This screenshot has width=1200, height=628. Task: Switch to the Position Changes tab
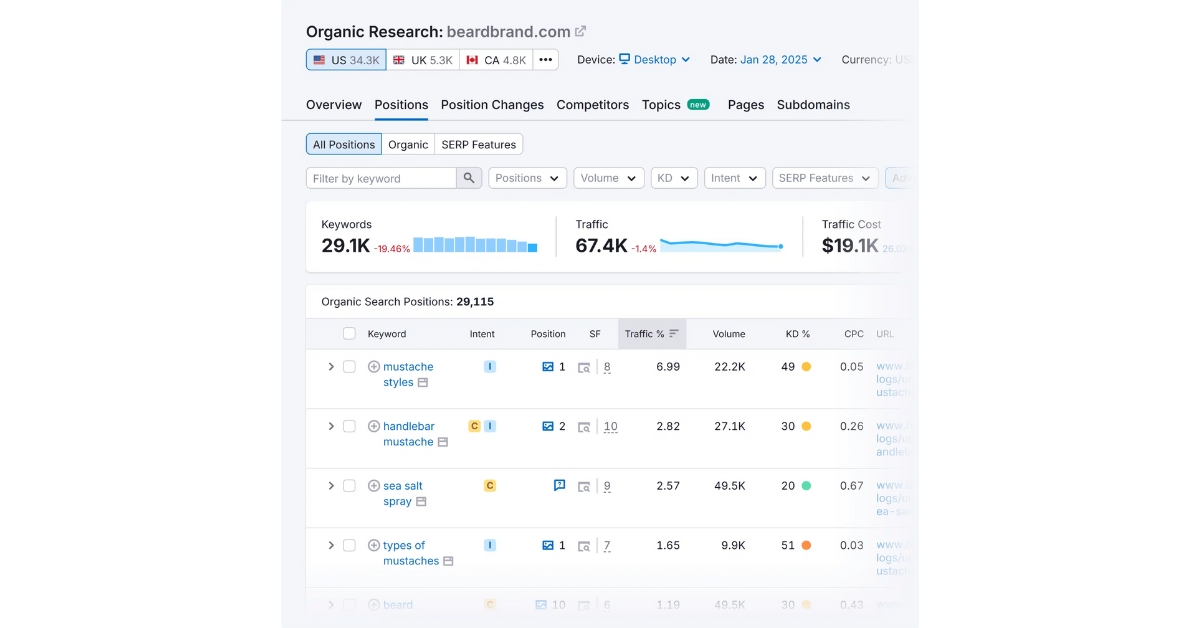pos(492,105)
